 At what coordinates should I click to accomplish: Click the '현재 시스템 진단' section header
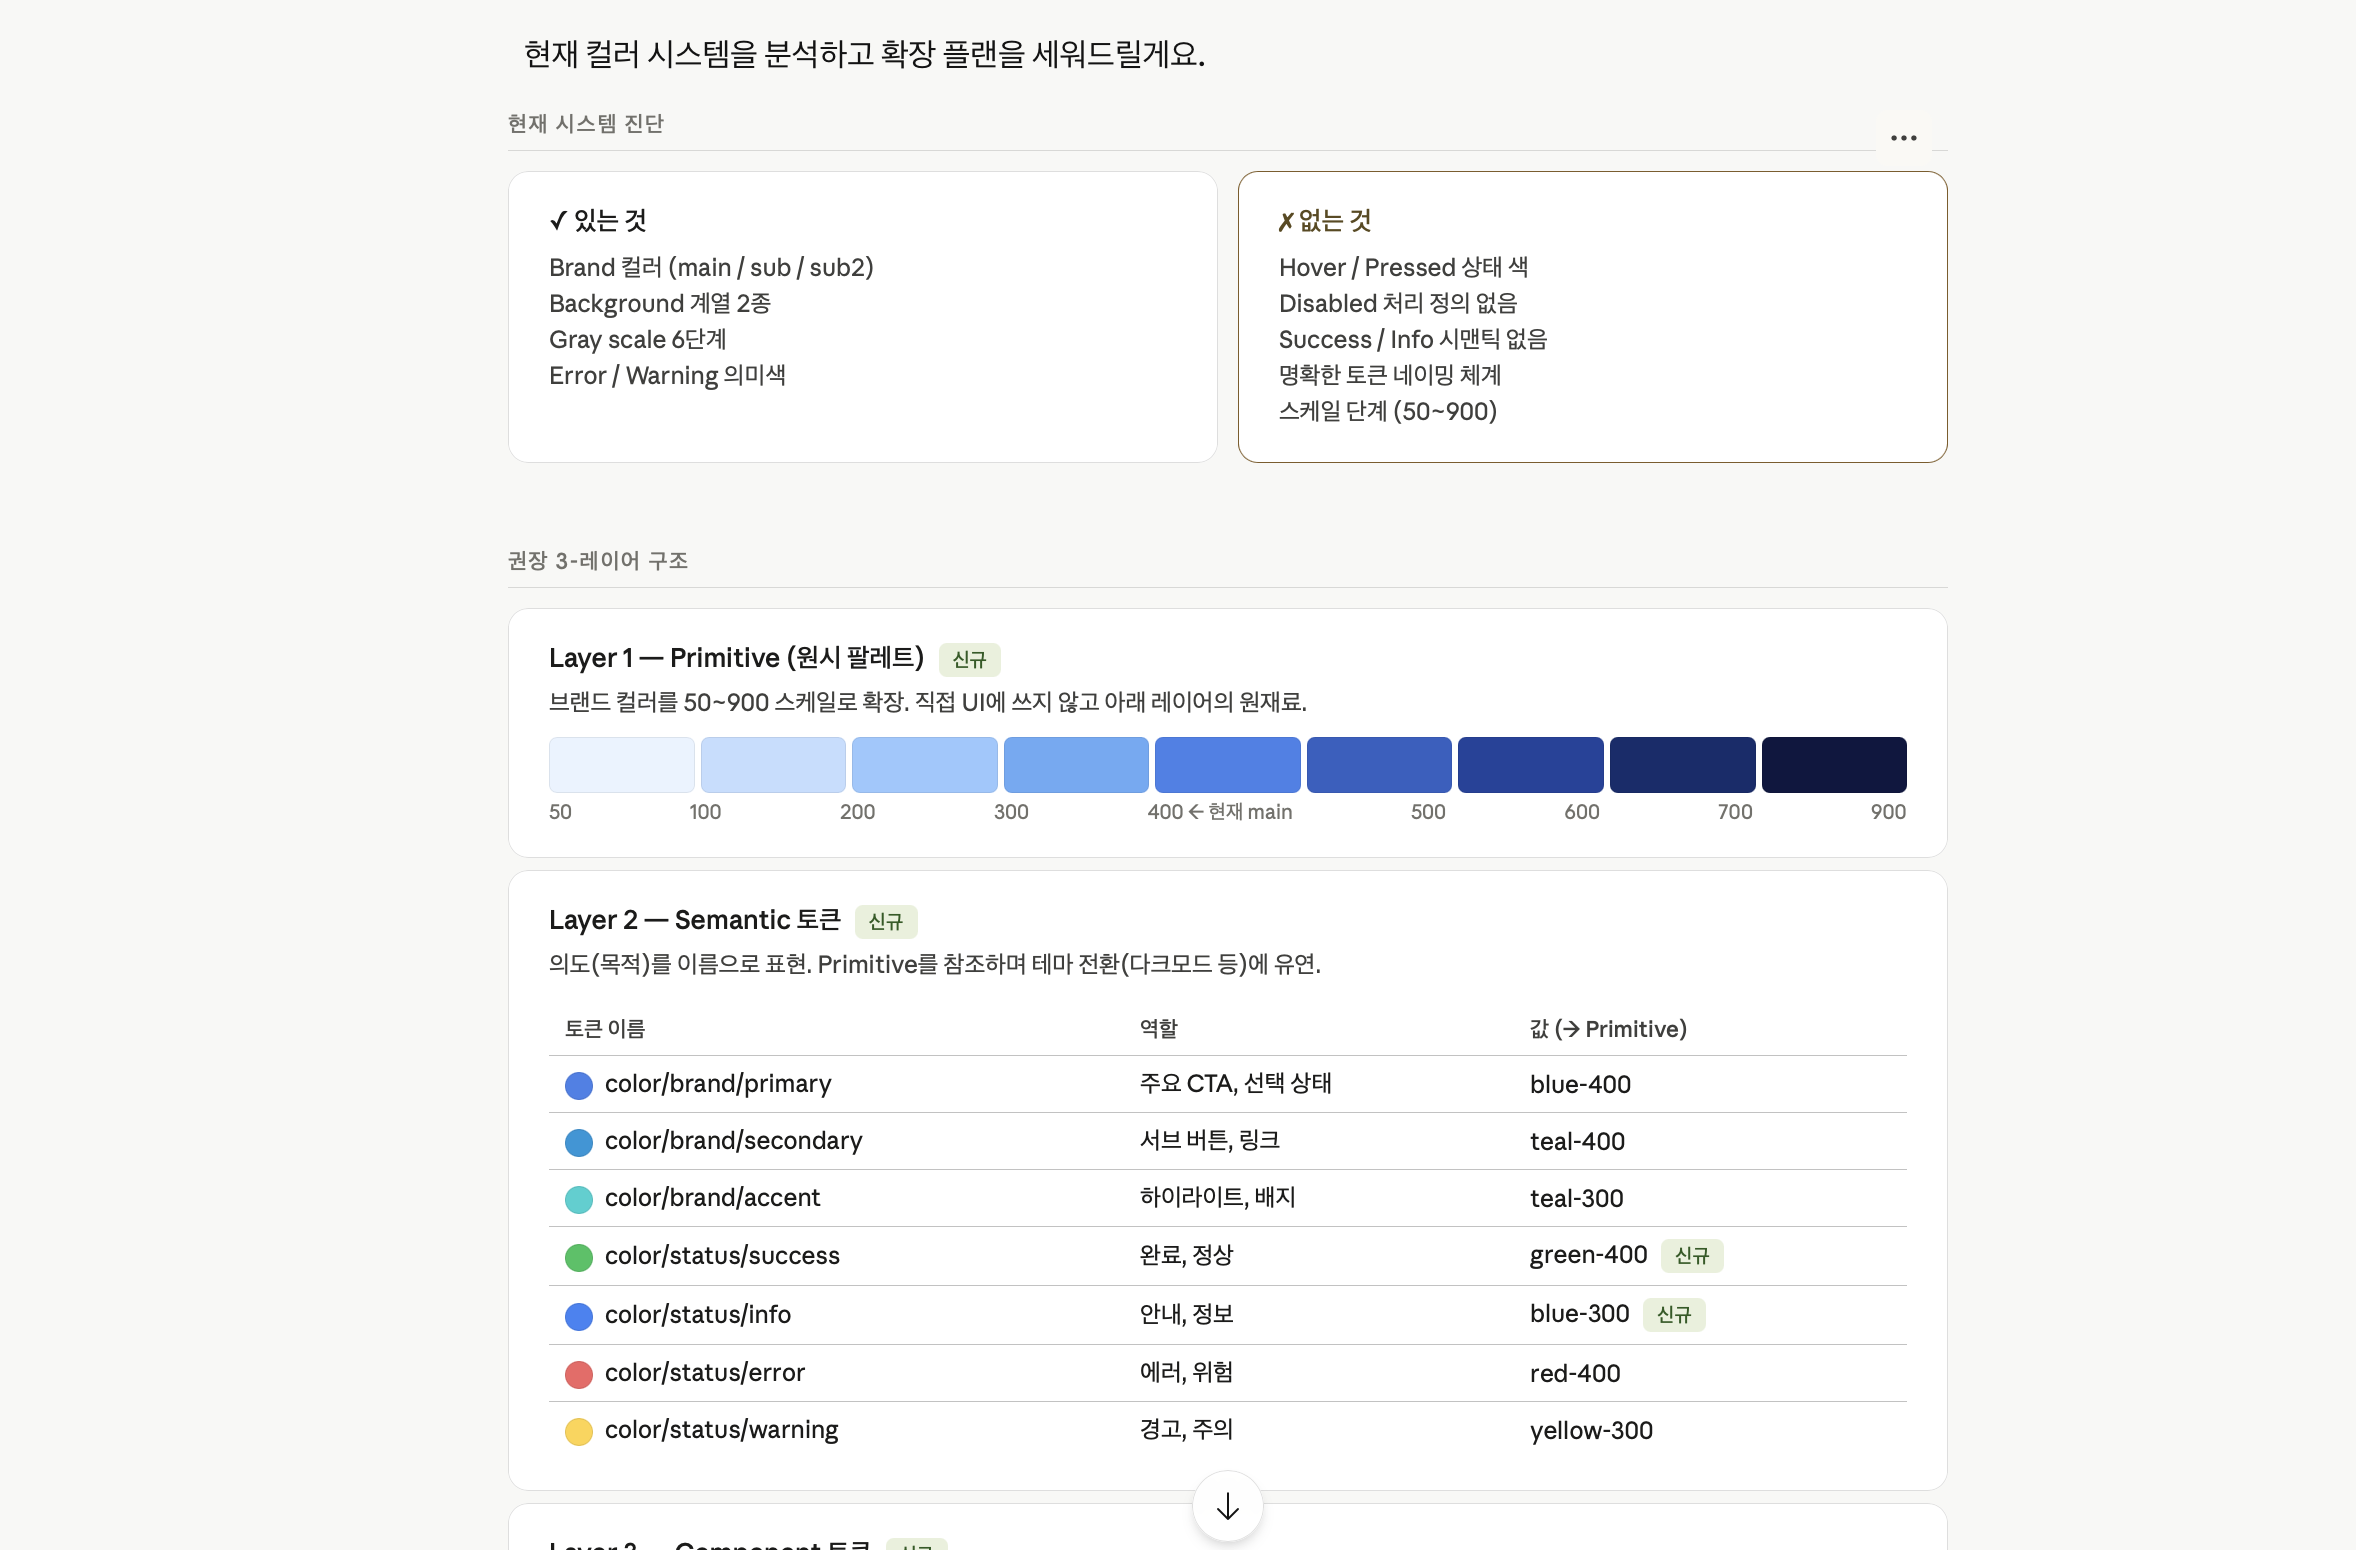coord(586,124)
